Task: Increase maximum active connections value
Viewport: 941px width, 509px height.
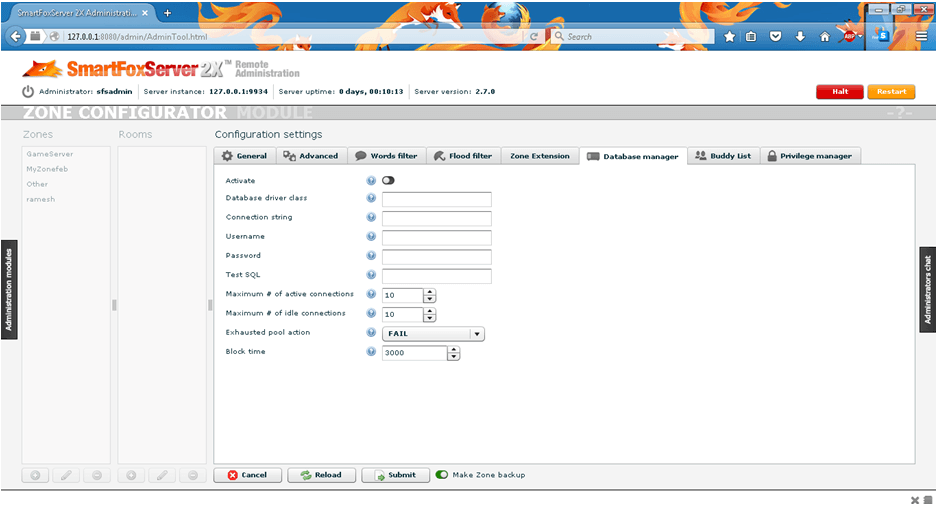Action: coord(429,292)
